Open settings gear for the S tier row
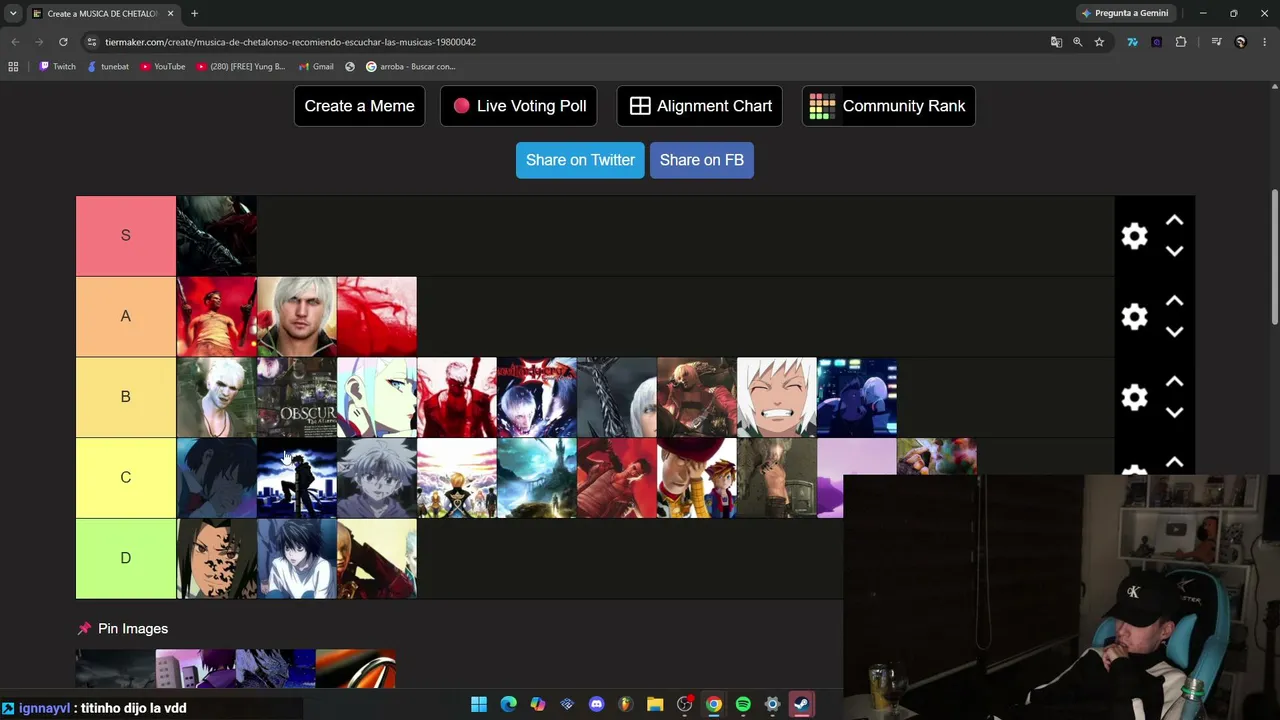Image resolution: width=1280 pixels, height=720 pixels. point(1134,236)
